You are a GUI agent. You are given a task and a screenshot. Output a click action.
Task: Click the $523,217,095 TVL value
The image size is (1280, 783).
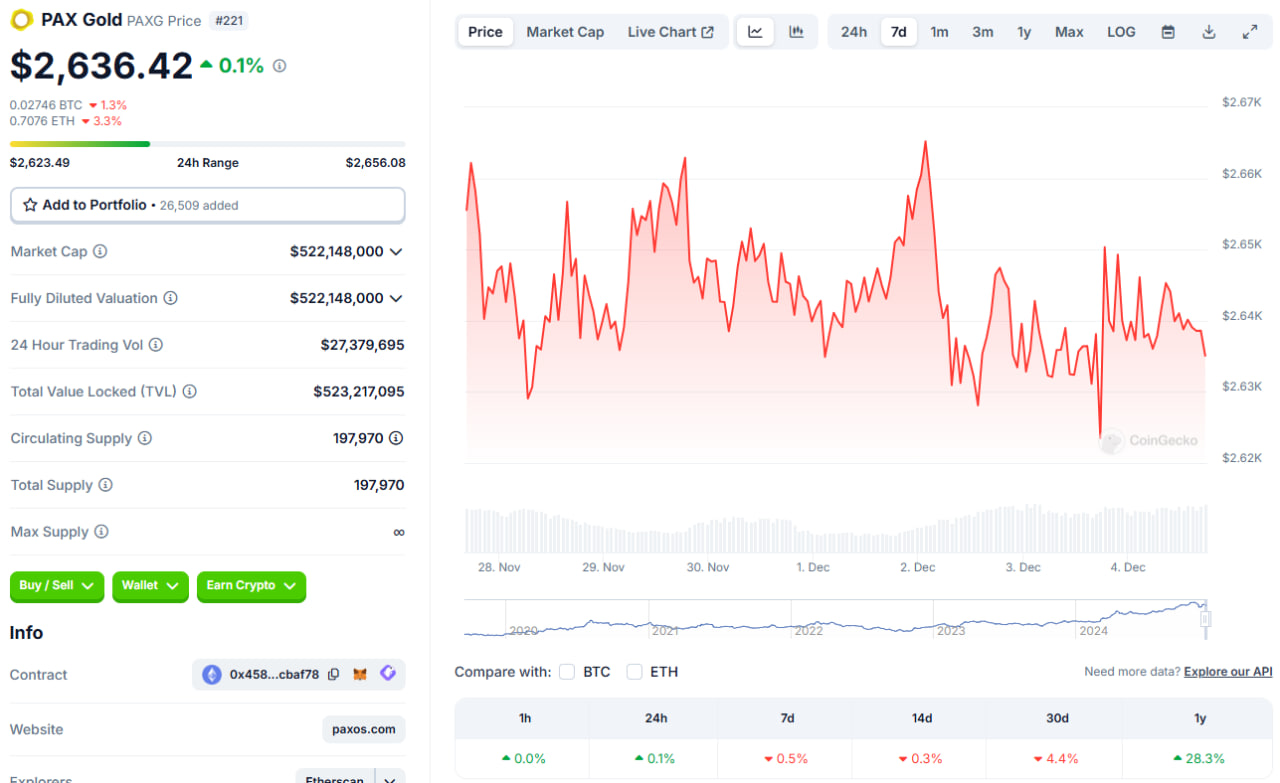point(359,391)
